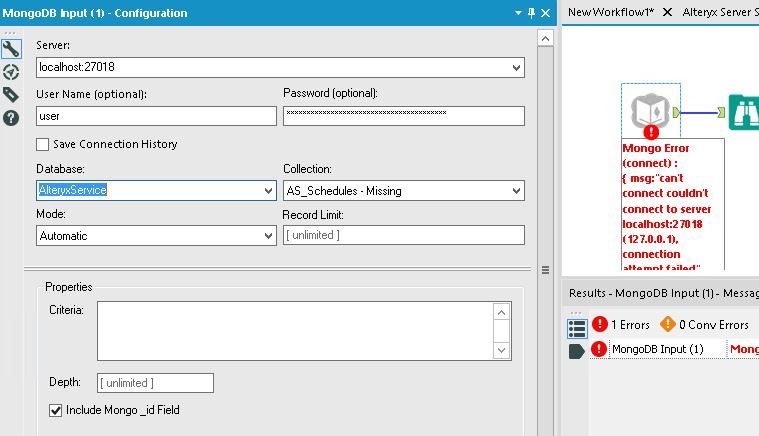Click the Record Limit field
Image resolution: width=759 pixels, height=436 pixels.
404,235
